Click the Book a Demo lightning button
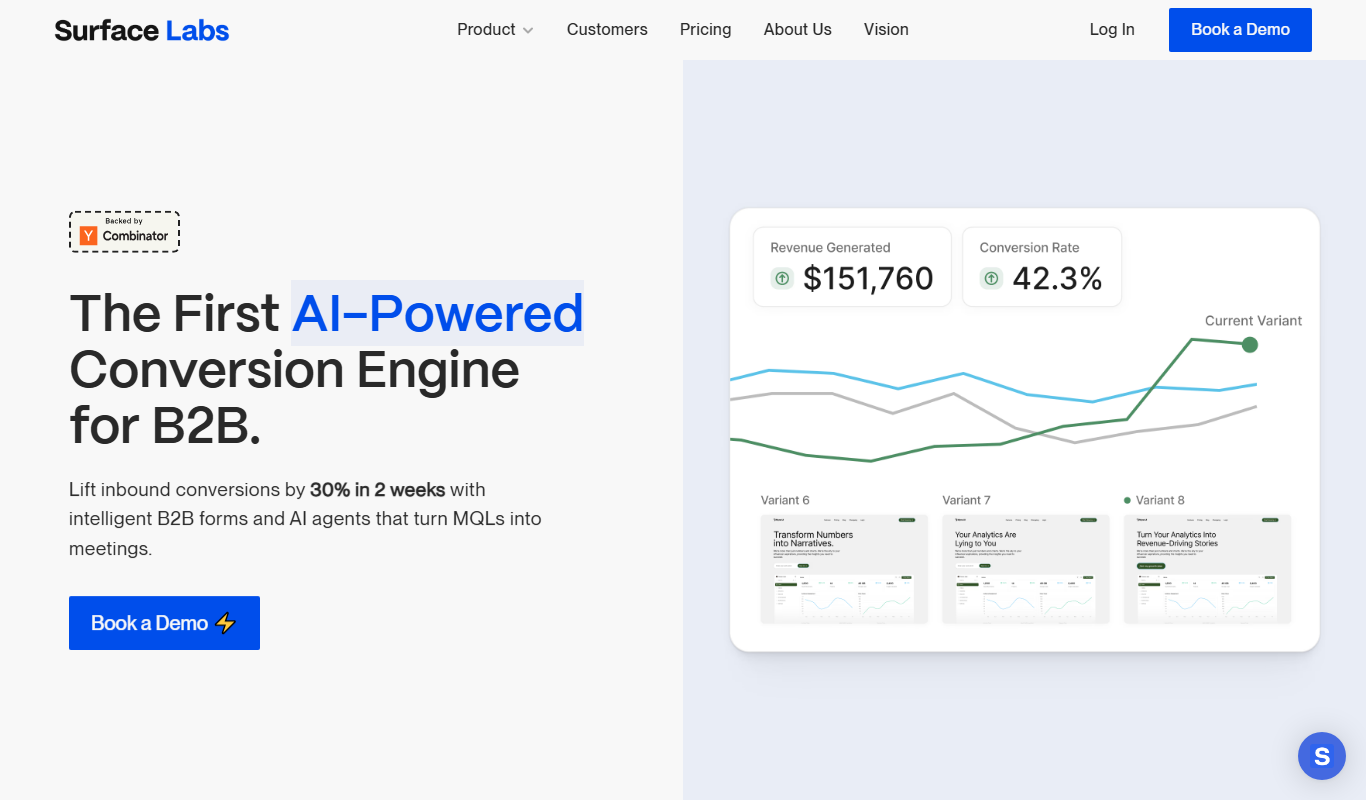 coord(164,623)
